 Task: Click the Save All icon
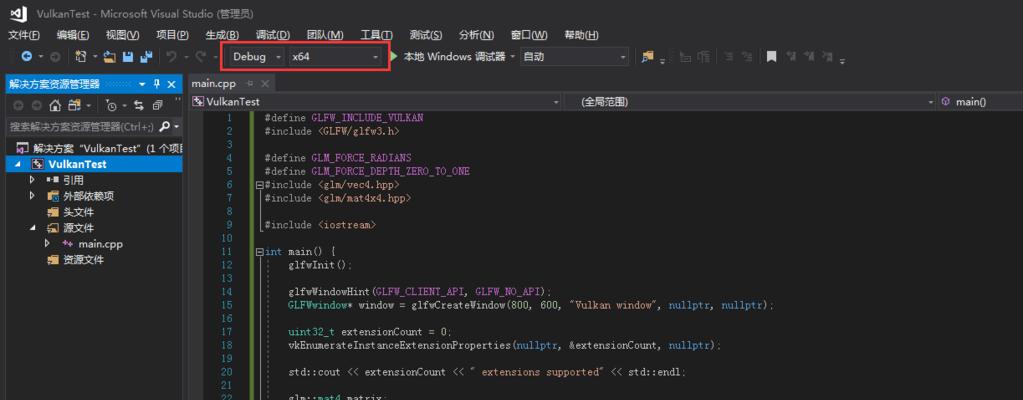click(146, 57)
